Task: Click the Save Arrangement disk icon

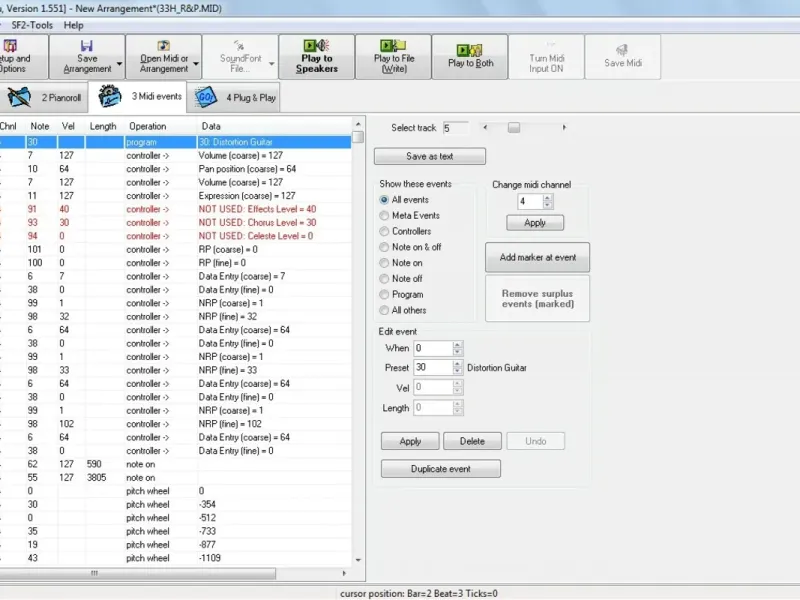Action: pyautogui.click(x=87, y=45)
